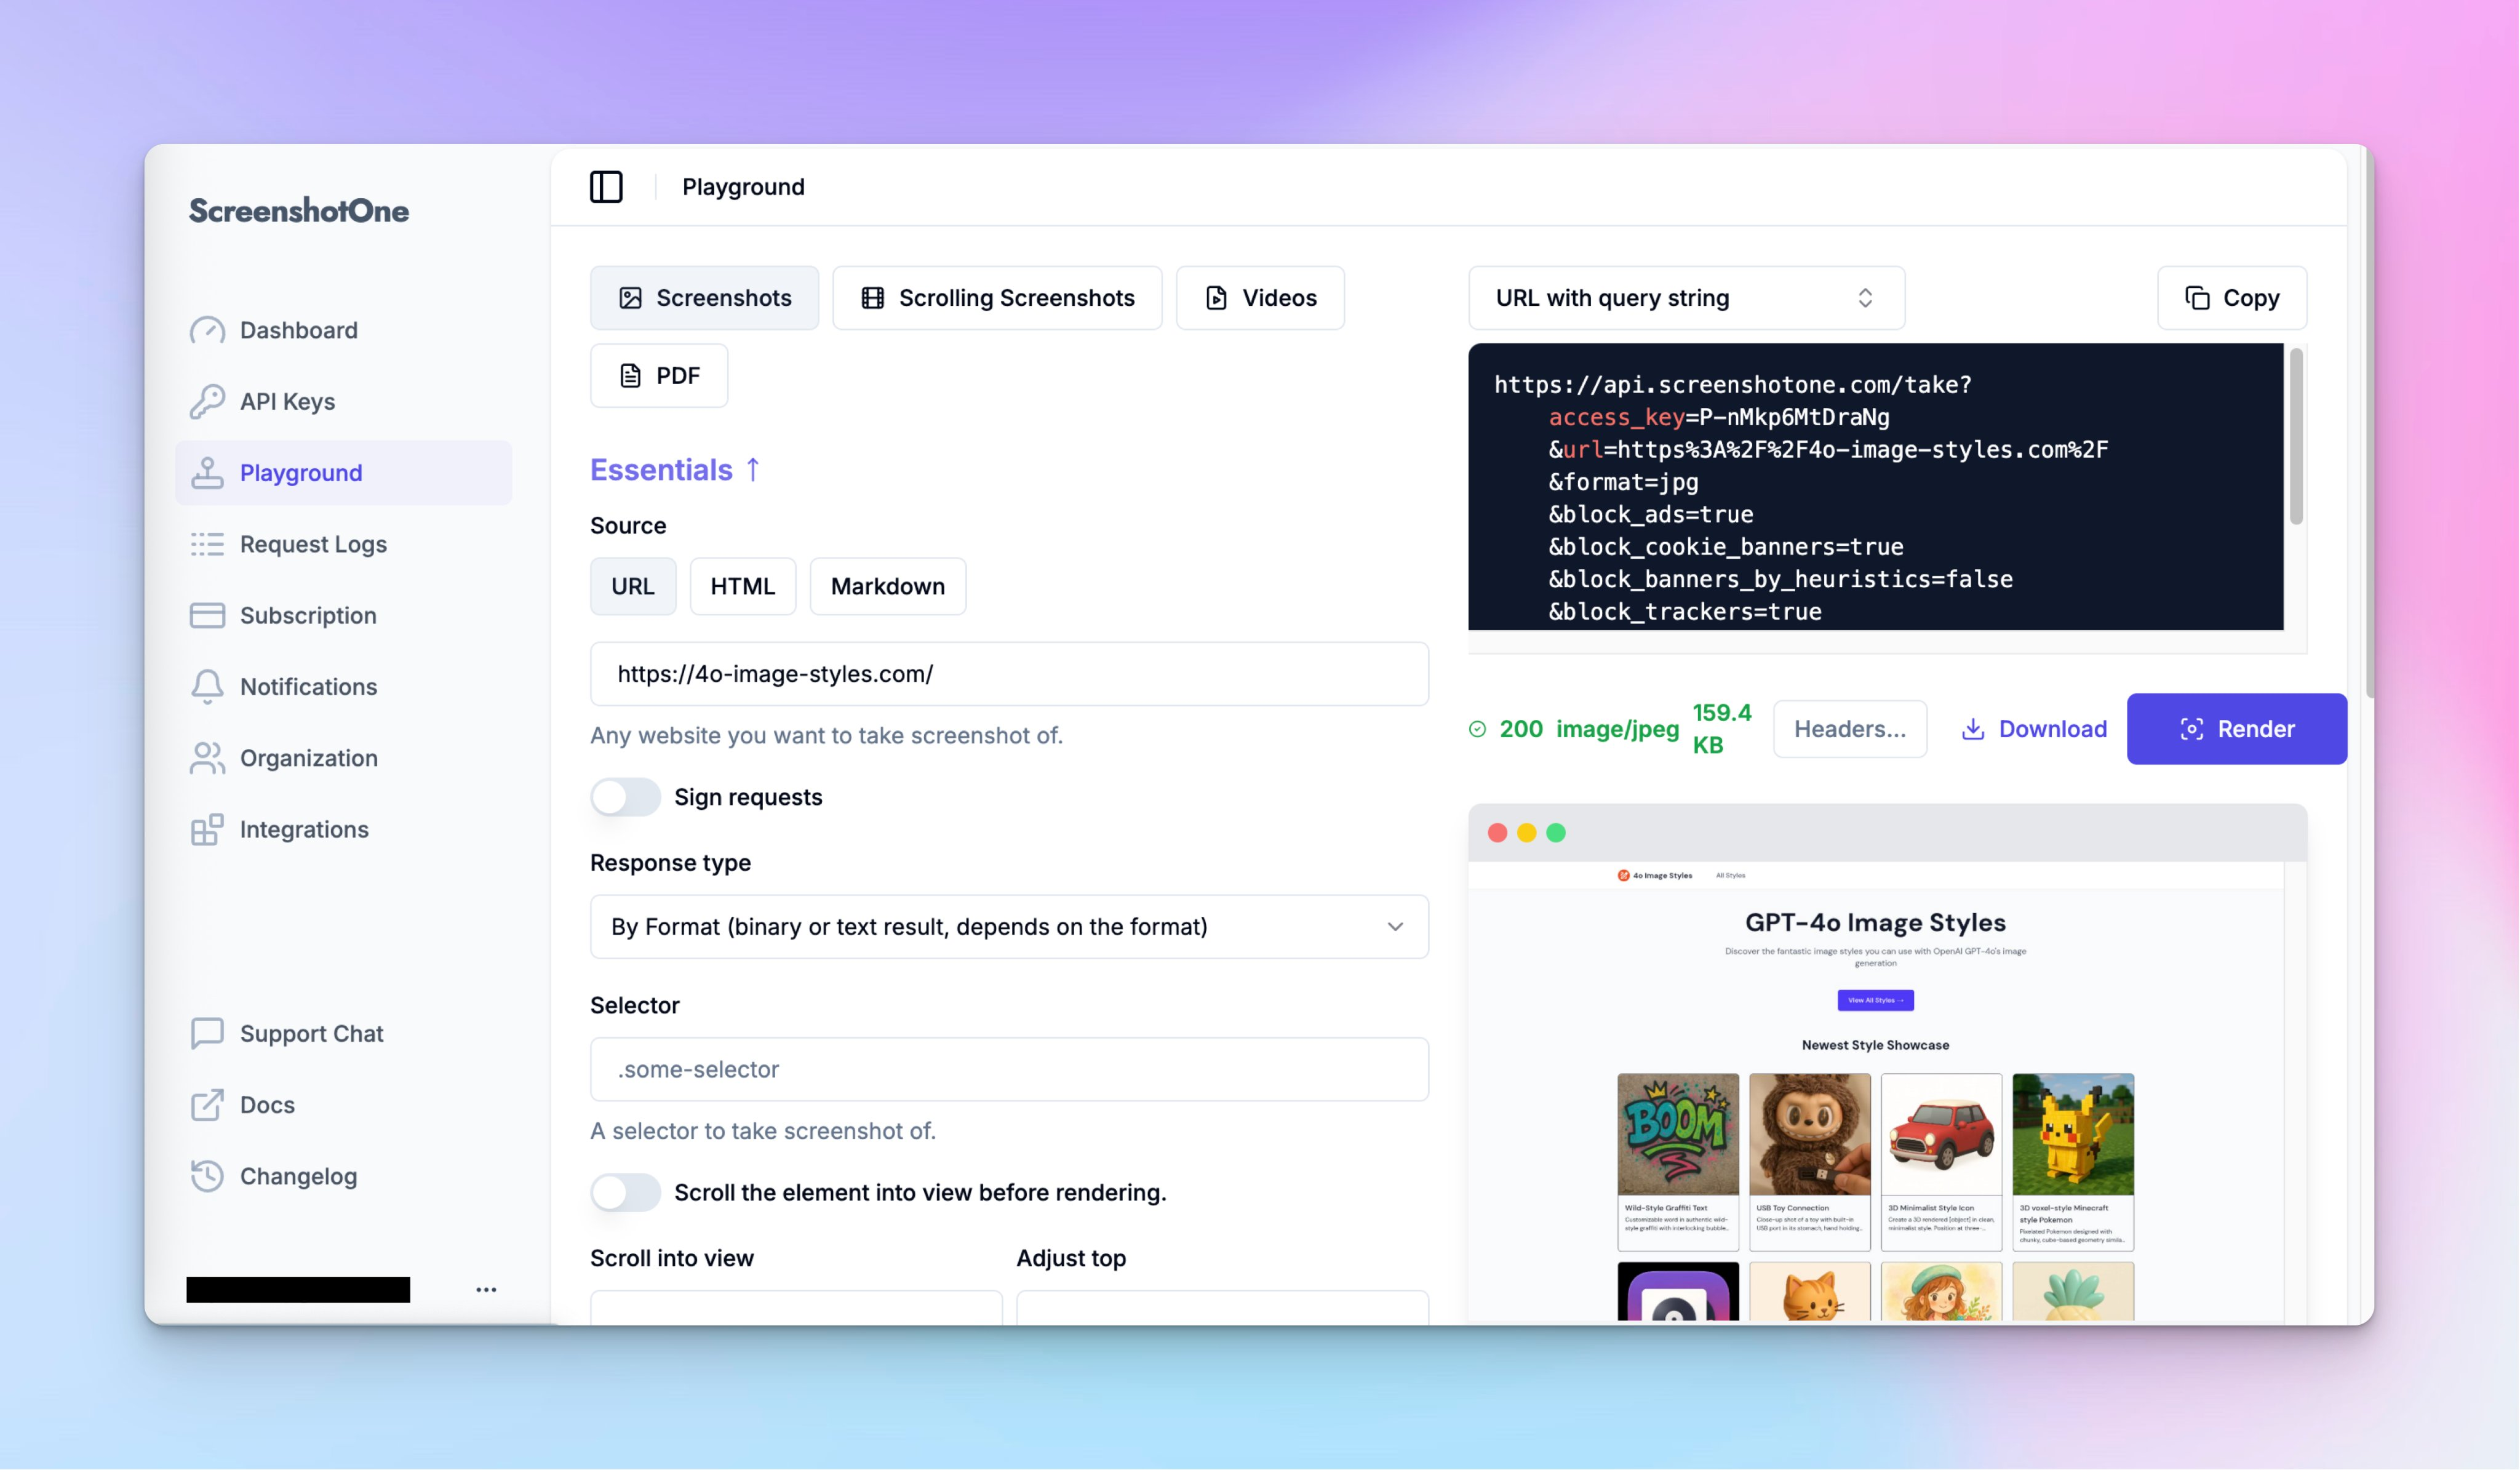Click the Download link
Screen dimensions: 2520x1470
(x=2034, y=729)
